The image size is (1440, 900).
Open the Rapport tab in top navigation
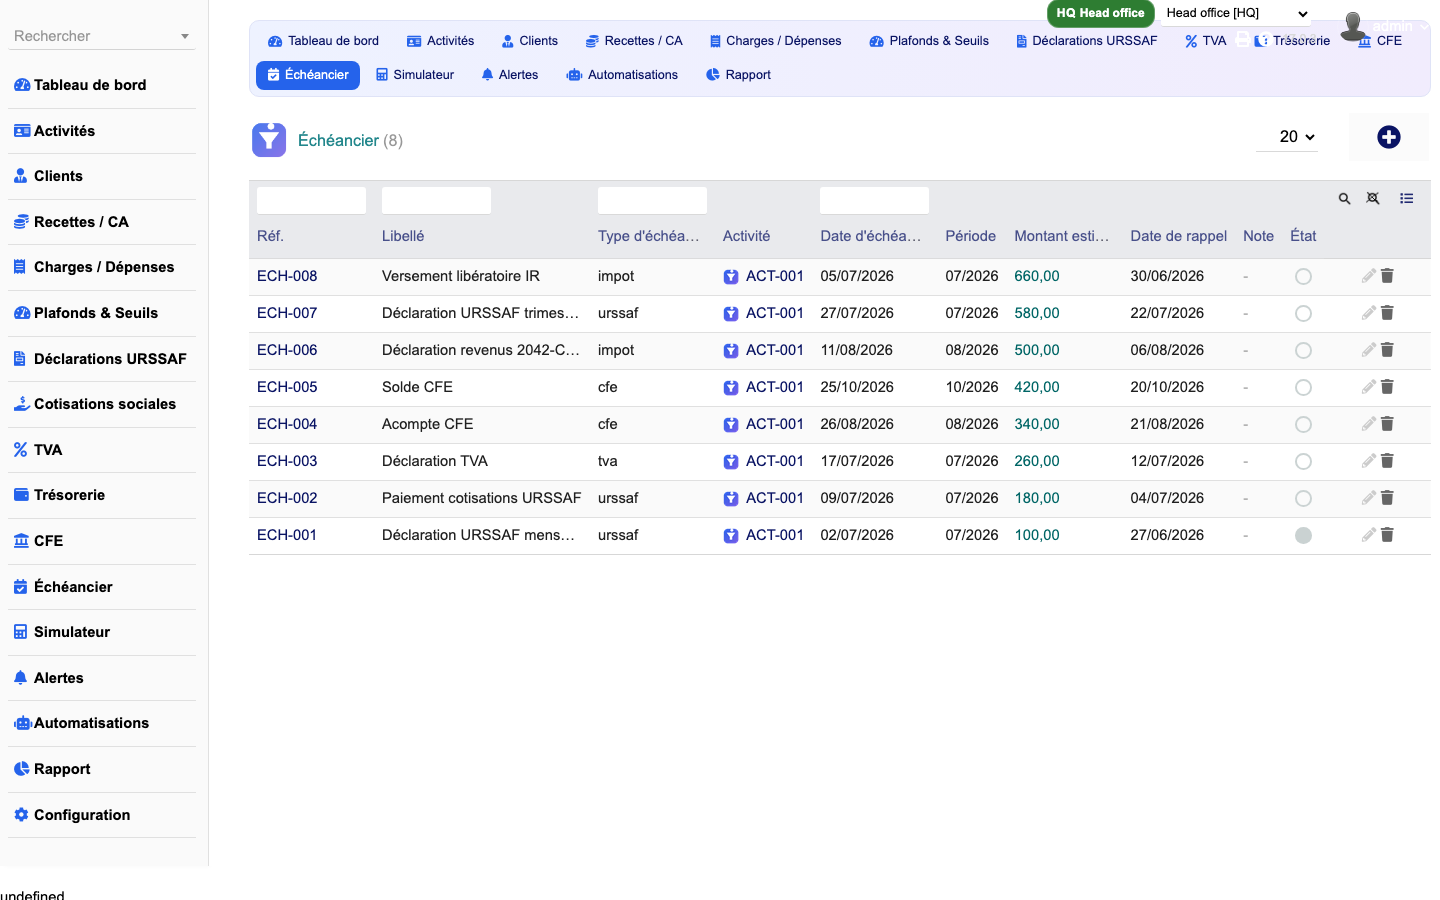click(738, 75)
